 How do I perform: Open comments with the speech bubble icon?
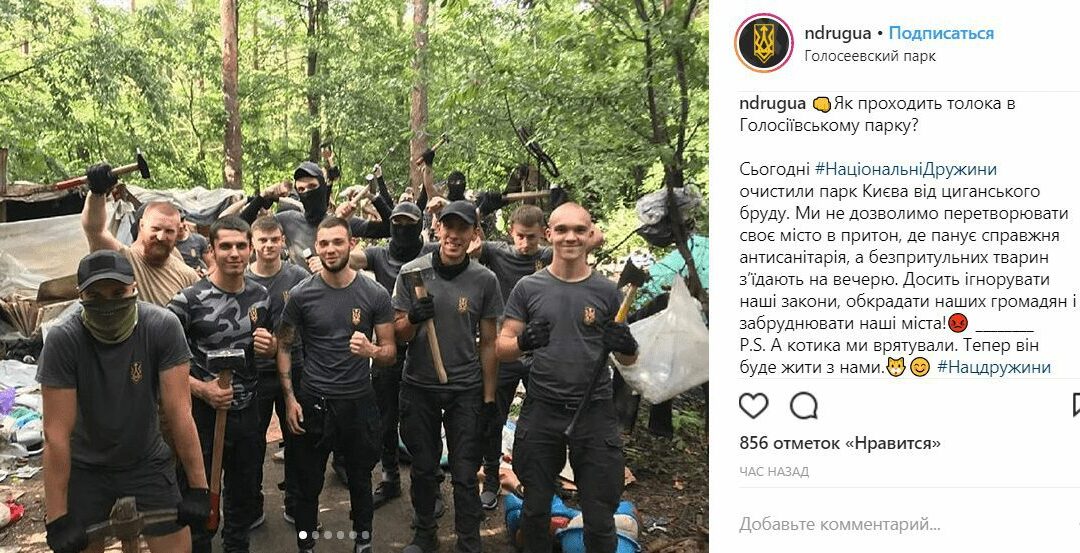tap(803, 406)
